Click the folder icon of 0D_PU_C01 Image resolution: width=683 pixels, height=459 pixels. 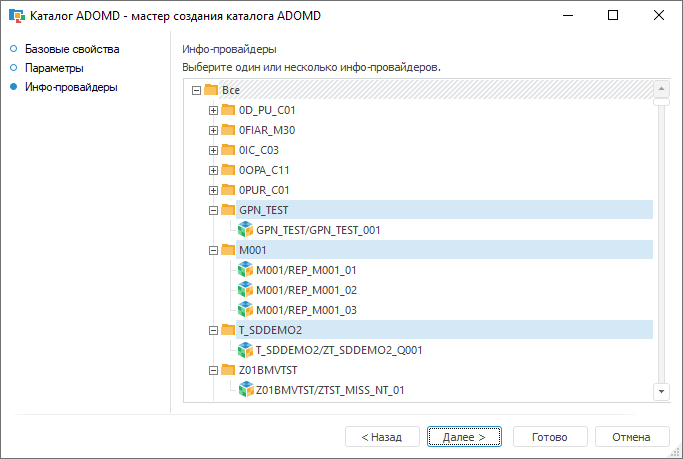click(x=228, y=110)
